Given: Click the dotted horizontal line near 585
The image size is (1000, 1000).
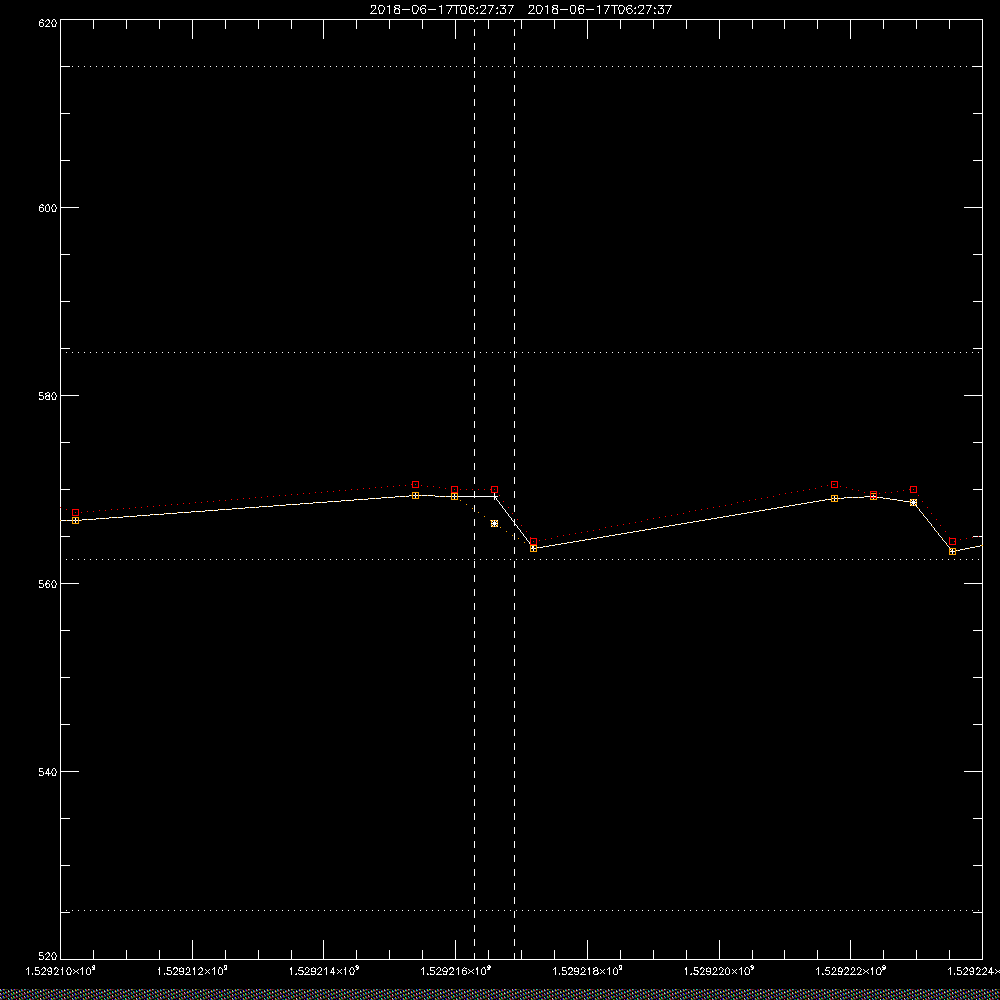Looking at the screenshot, I should tap(521, 352).
